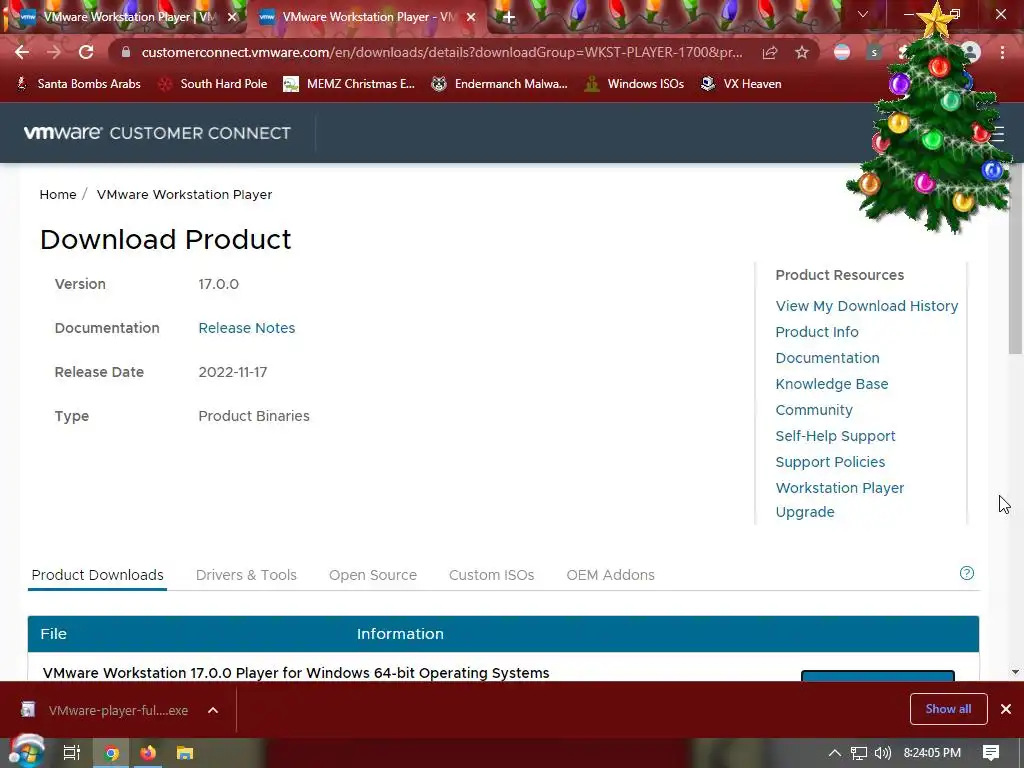Click the striped extension icon in toolbar

[x=842, y=52]
